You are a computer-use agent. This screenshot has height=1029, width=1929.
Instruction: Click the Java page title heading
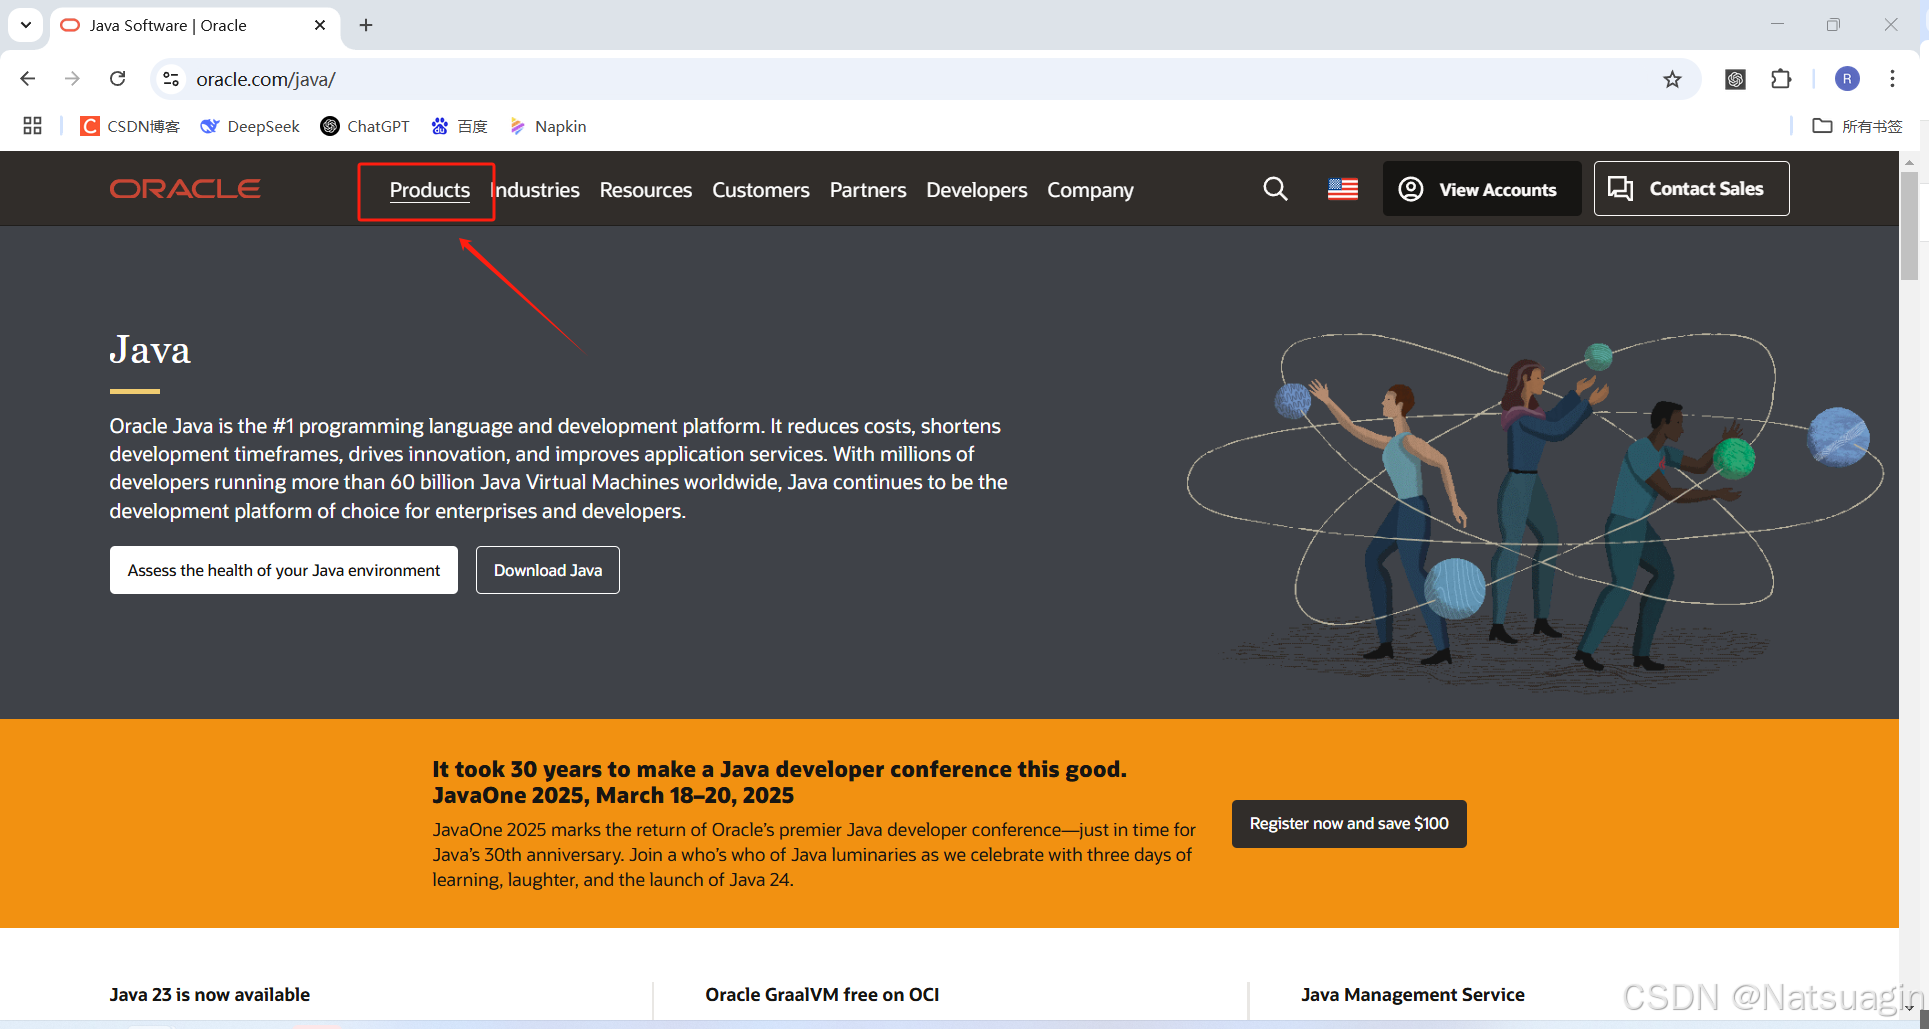pos(150,350)
